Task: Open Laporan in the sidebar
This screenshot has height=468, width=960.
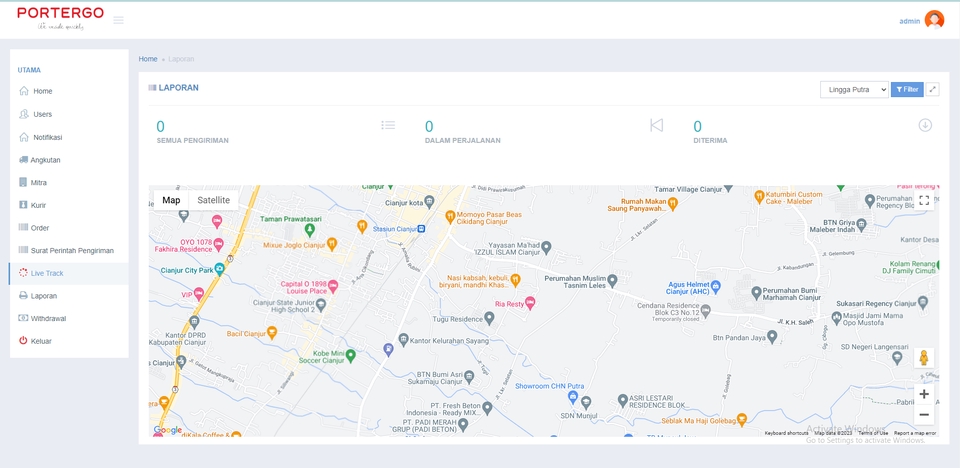Action: [x=69, y=296]
